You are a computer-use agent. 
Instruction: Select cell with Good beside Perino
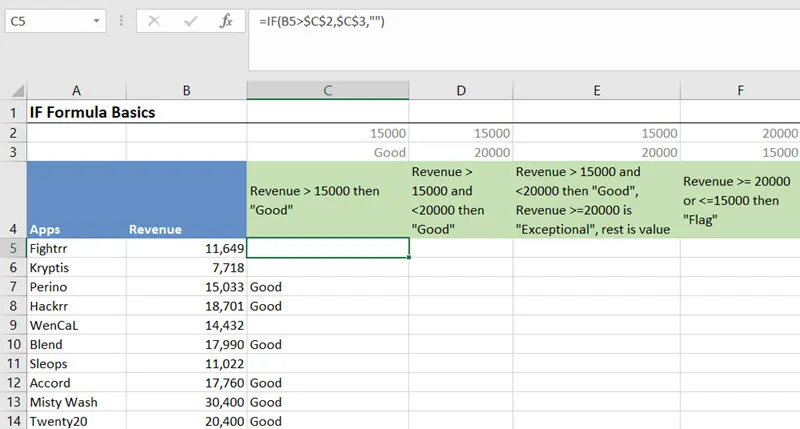click(x=327, y=287)
